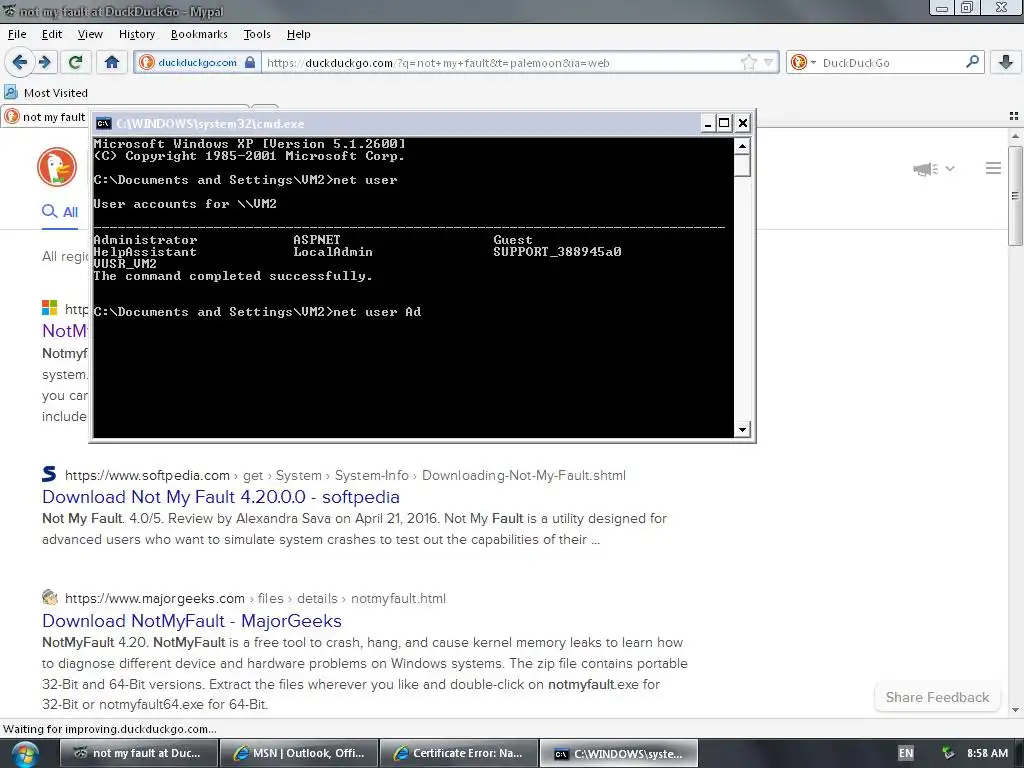The height and width of the screenshot is (768, 1024).
Task: Click the Softpedia S favicon
Action: coord(49,474)
